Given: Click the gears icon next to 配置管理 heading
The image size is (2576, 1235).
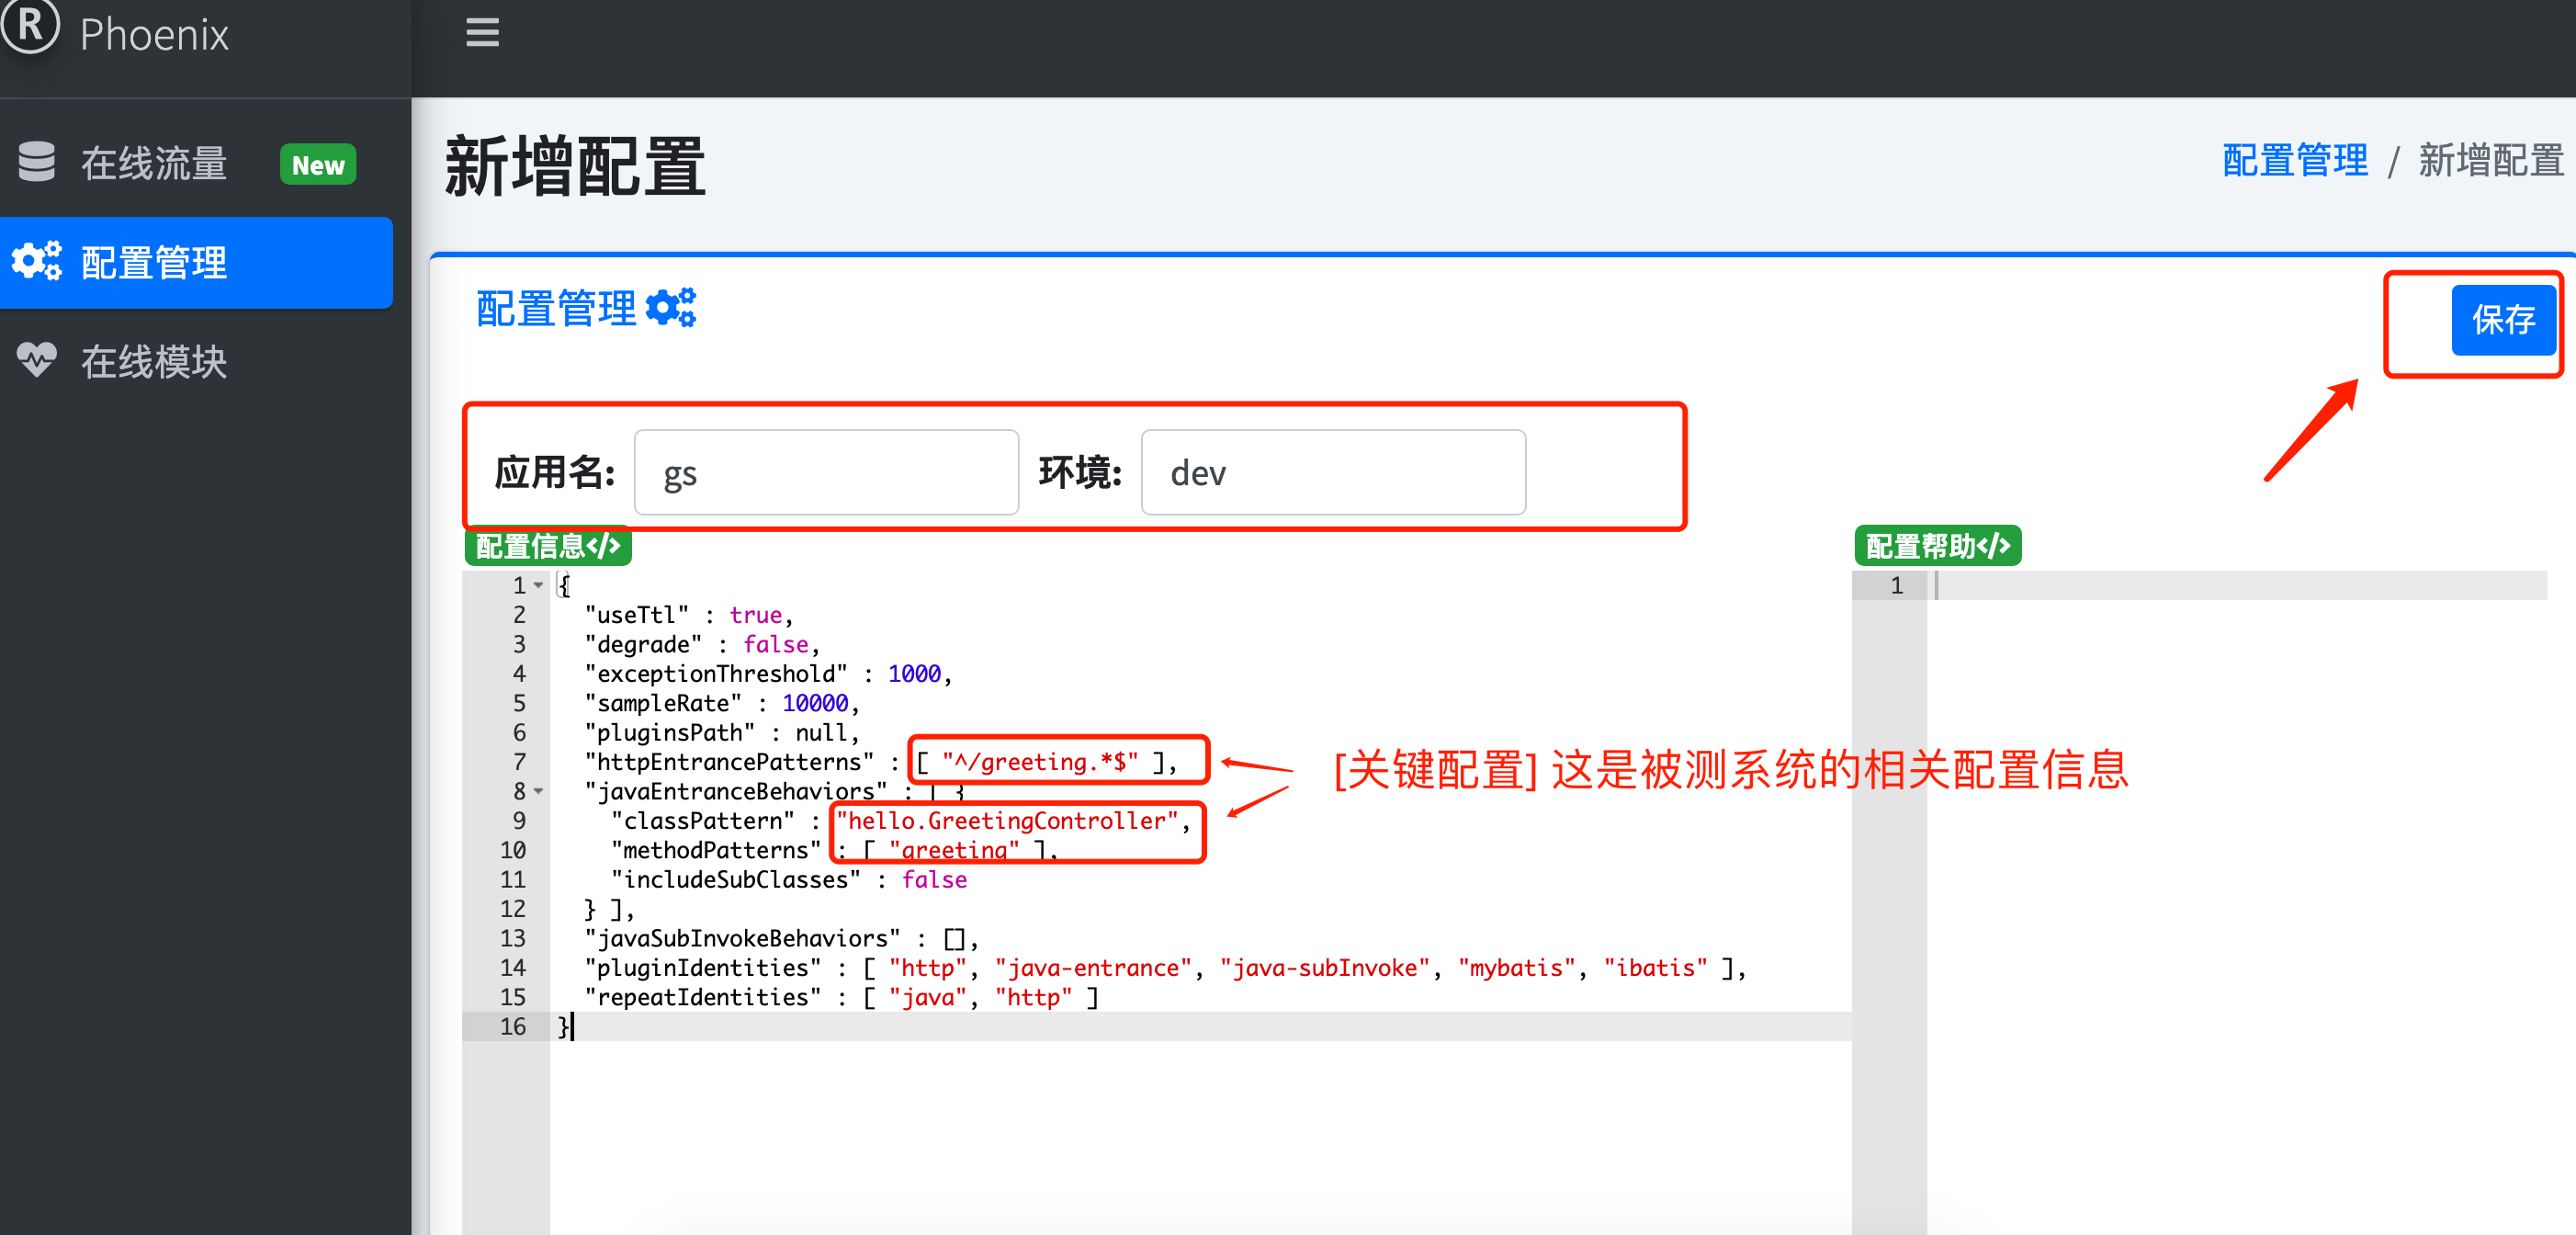Looking at the screenshot, I should (671, 308).
